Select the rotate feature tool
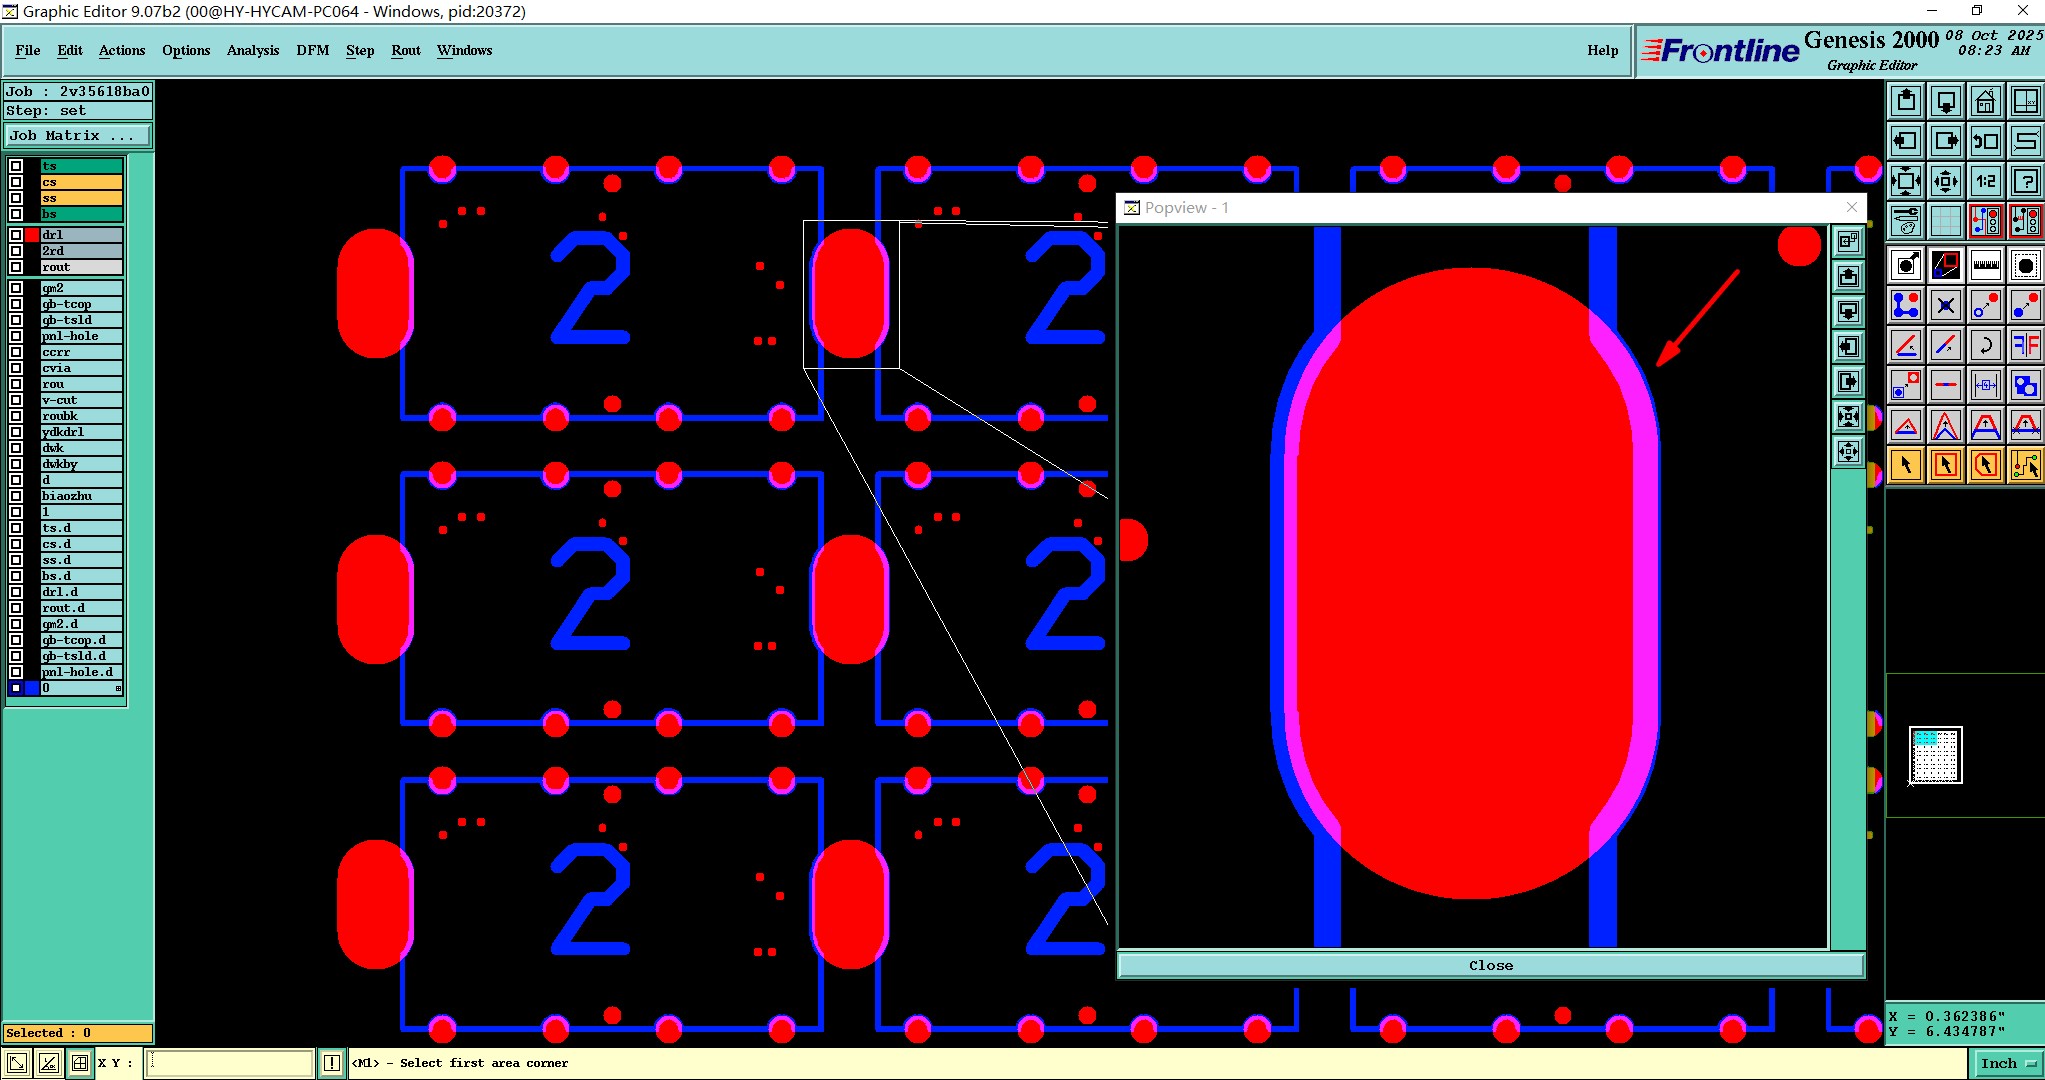The image size is (2045, 1080). [1985, 345]
